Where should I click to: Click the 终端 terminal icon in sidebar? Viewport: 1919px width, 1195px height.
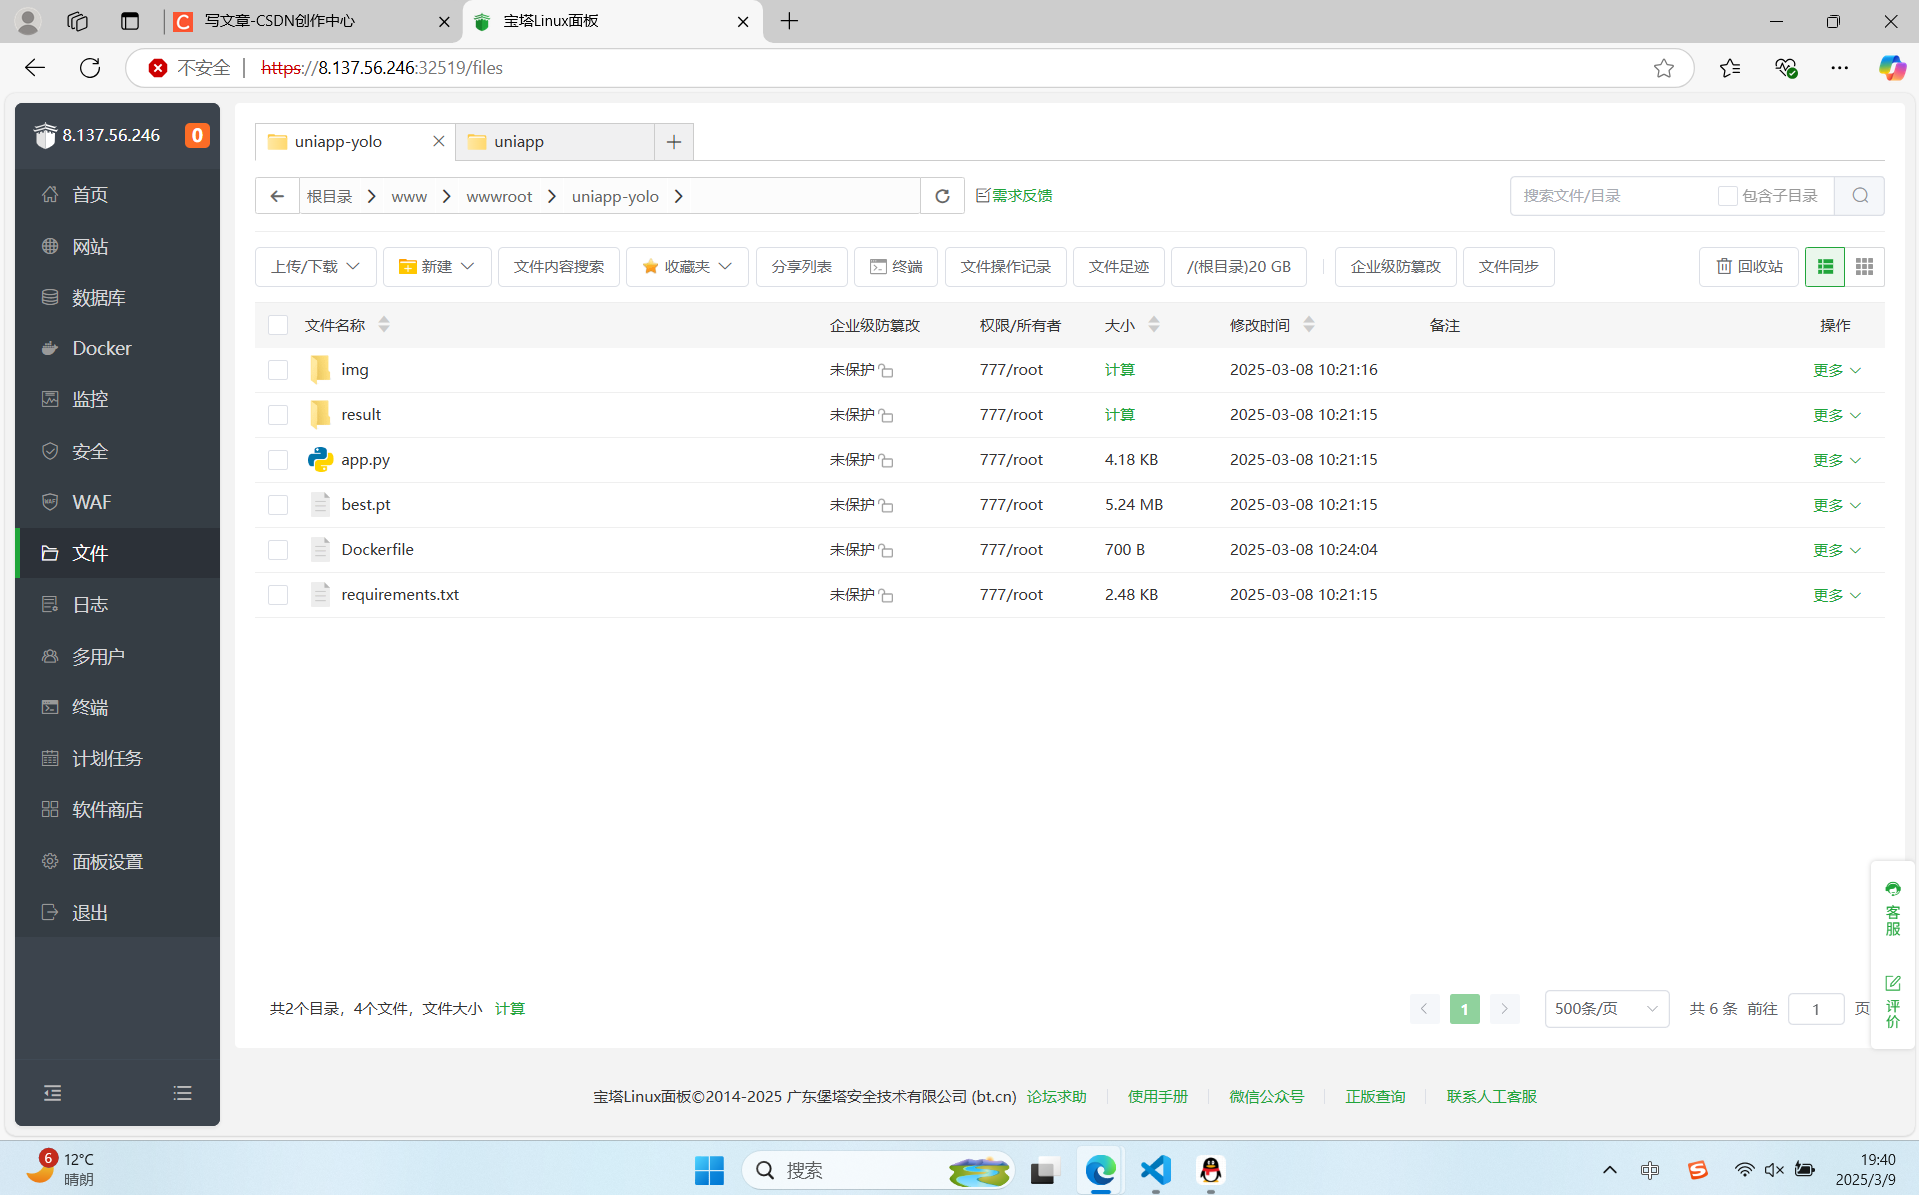tap(50, 707)
